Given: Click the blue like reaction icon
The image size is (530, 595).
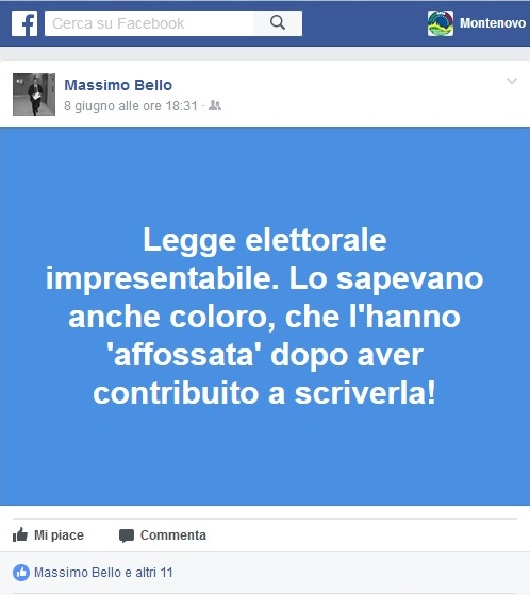Looking at the screenshot, I should tap(21, 572).
